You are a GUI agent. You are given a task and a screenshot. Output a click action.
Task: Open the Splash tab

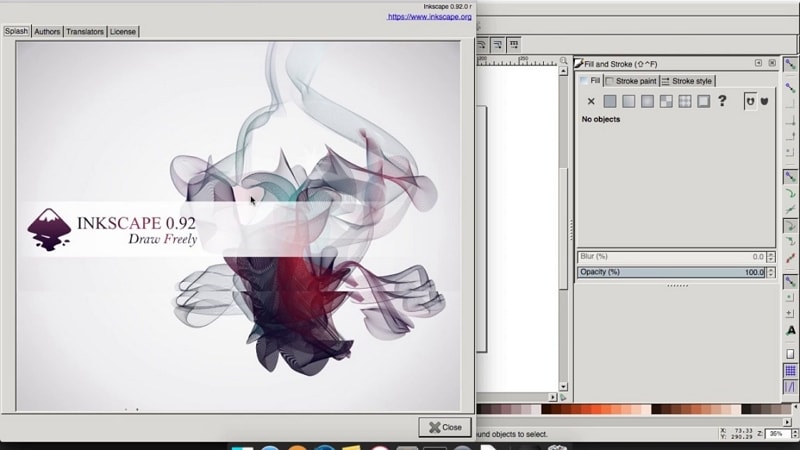coord(16,31)
